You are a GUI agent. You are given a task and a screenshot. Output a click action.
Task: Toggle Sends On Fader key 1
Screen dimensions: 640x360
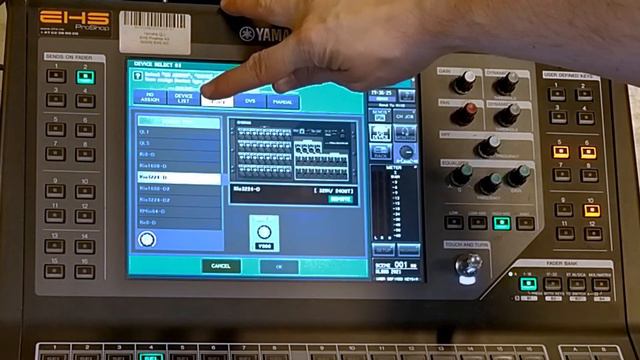pos(56,76)
